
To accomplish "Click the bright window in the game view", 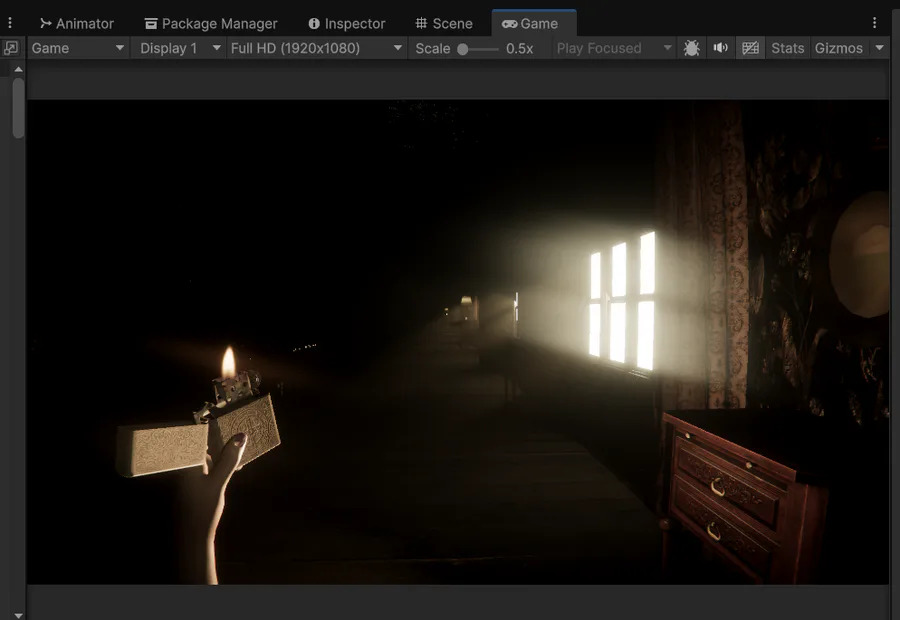I will click(622, 301).
